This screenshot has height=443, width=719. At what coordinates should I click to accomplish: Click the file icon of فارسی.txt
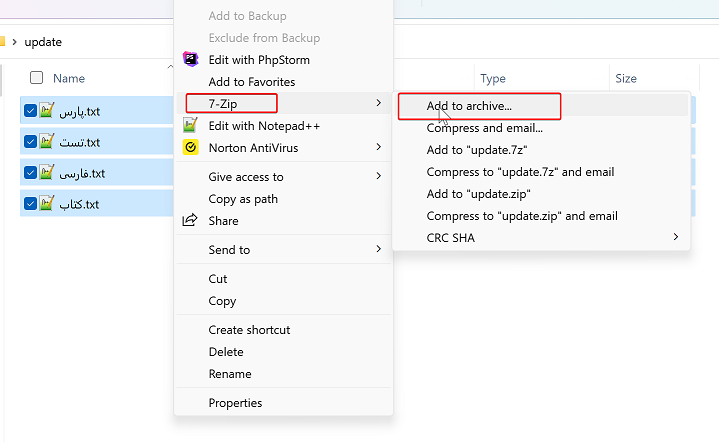46,172
